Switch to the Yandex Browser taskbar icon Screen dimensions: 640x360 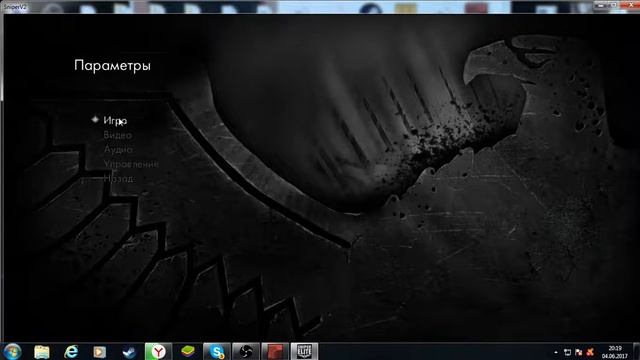tap(158, 351)
